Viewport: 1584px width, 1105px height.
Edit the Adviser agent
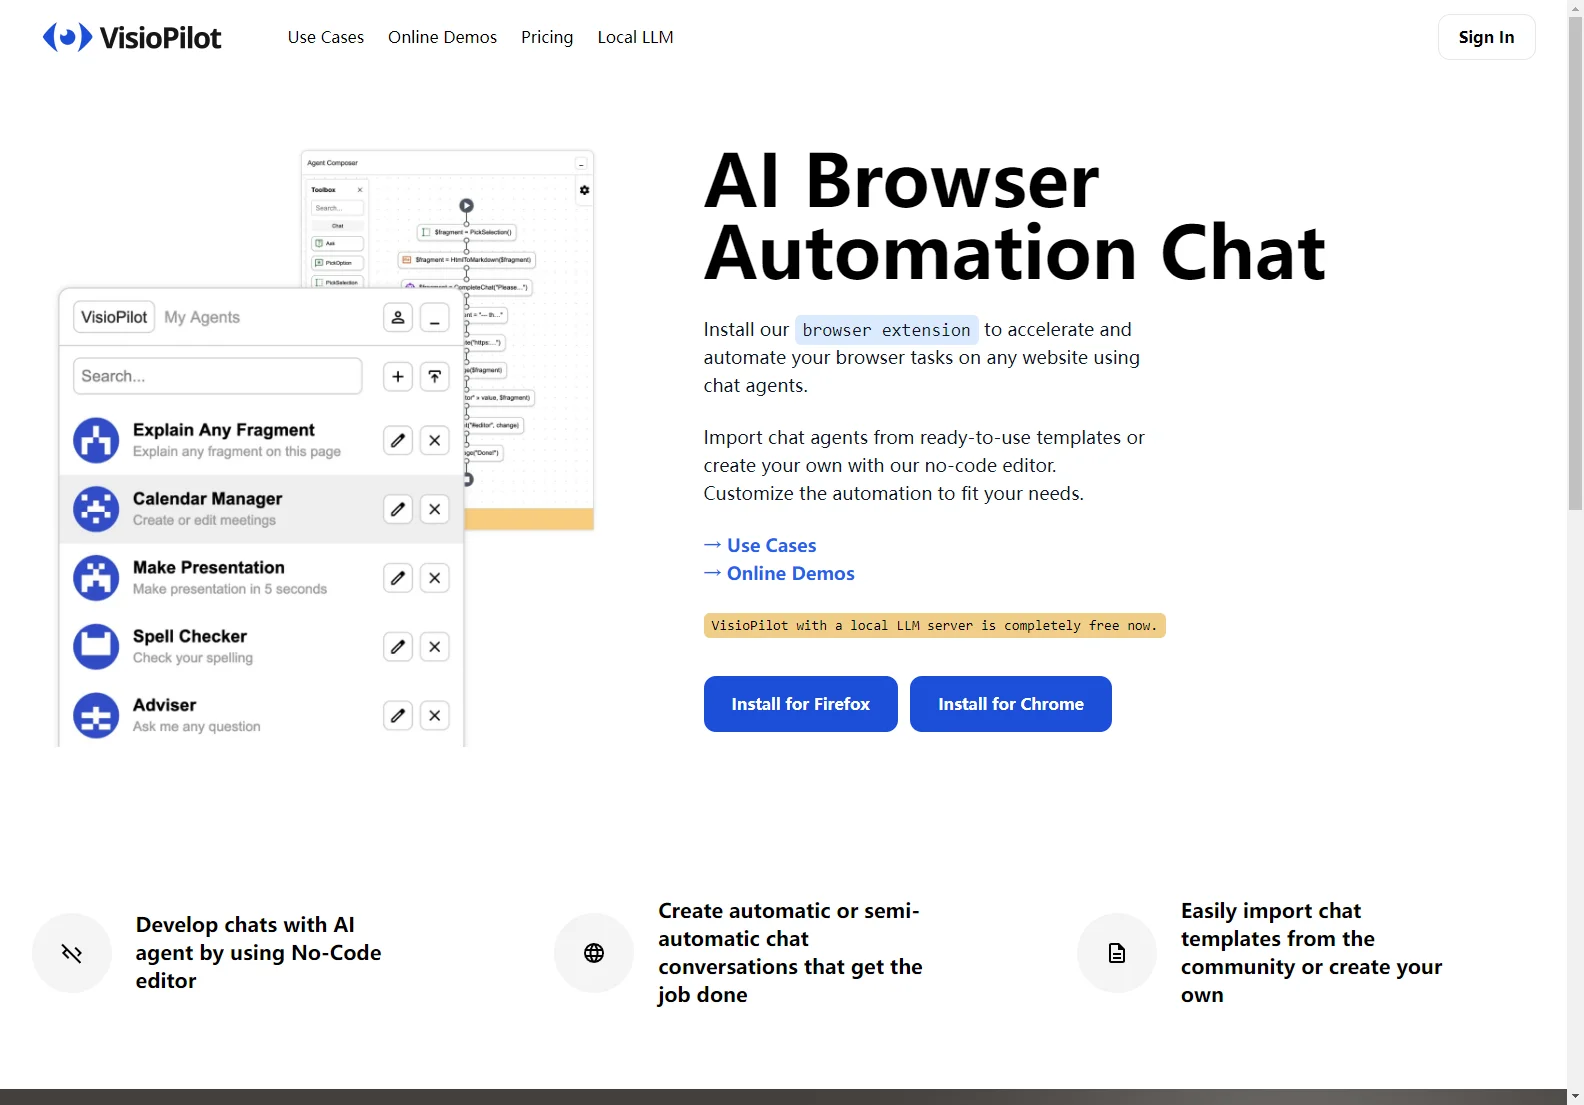pos(398,715)
